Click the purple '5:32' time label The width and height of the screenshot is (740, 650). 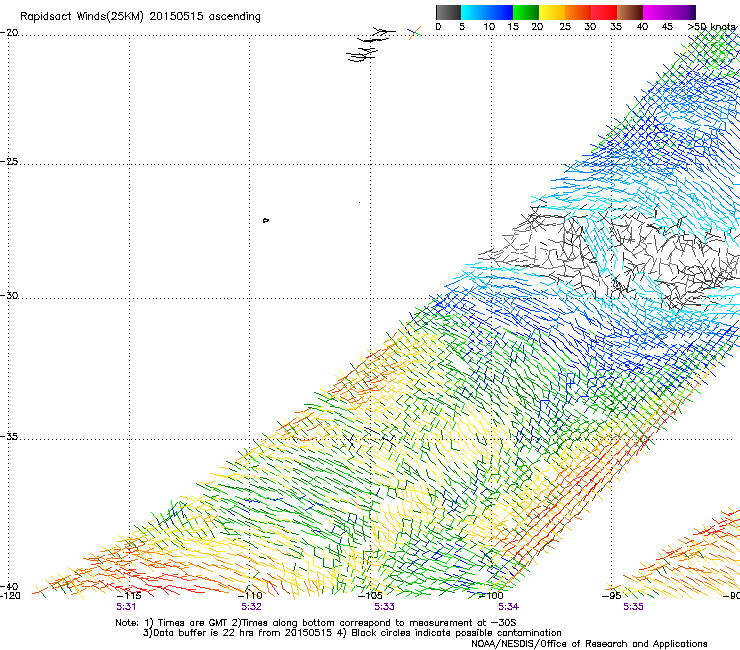251,607
